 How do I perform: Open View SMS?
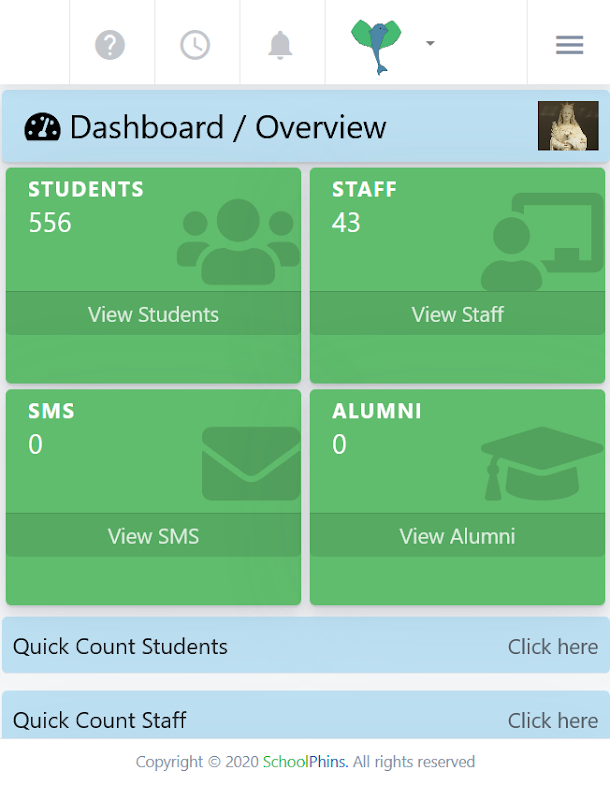coord(153,536)
